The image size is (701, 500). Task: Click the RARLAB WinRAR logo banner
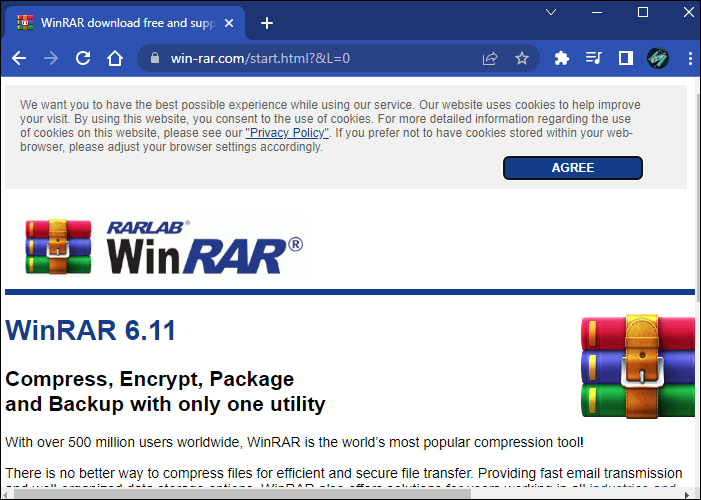165,247
